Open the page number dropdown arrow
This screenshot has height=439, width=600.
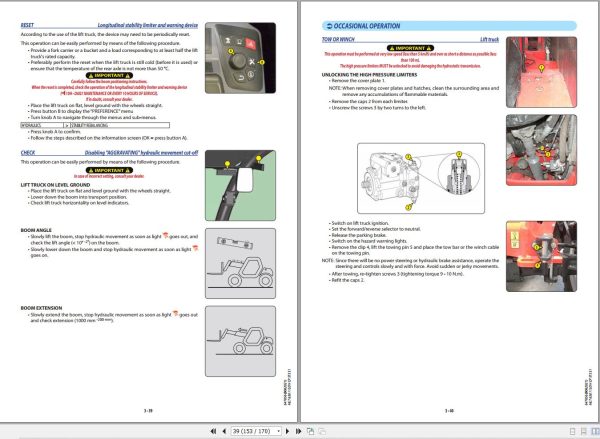pos(279,431)
